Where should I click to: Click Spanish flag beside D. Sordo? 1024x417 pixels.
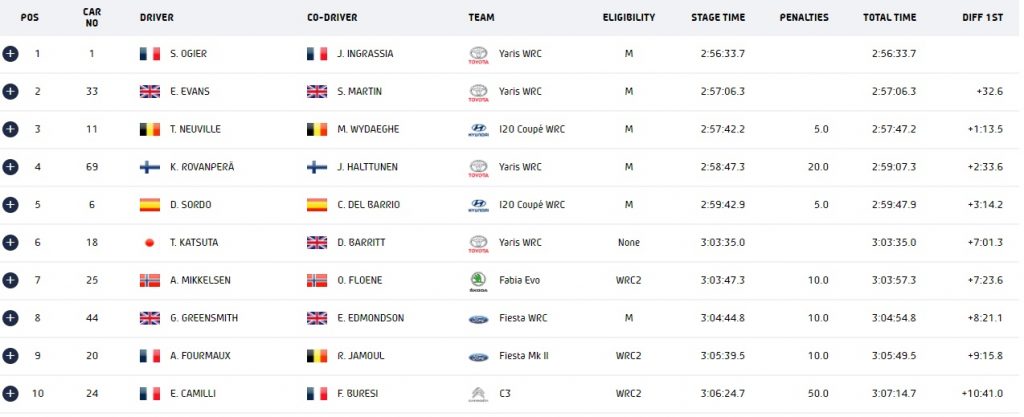tap(150, 205)
